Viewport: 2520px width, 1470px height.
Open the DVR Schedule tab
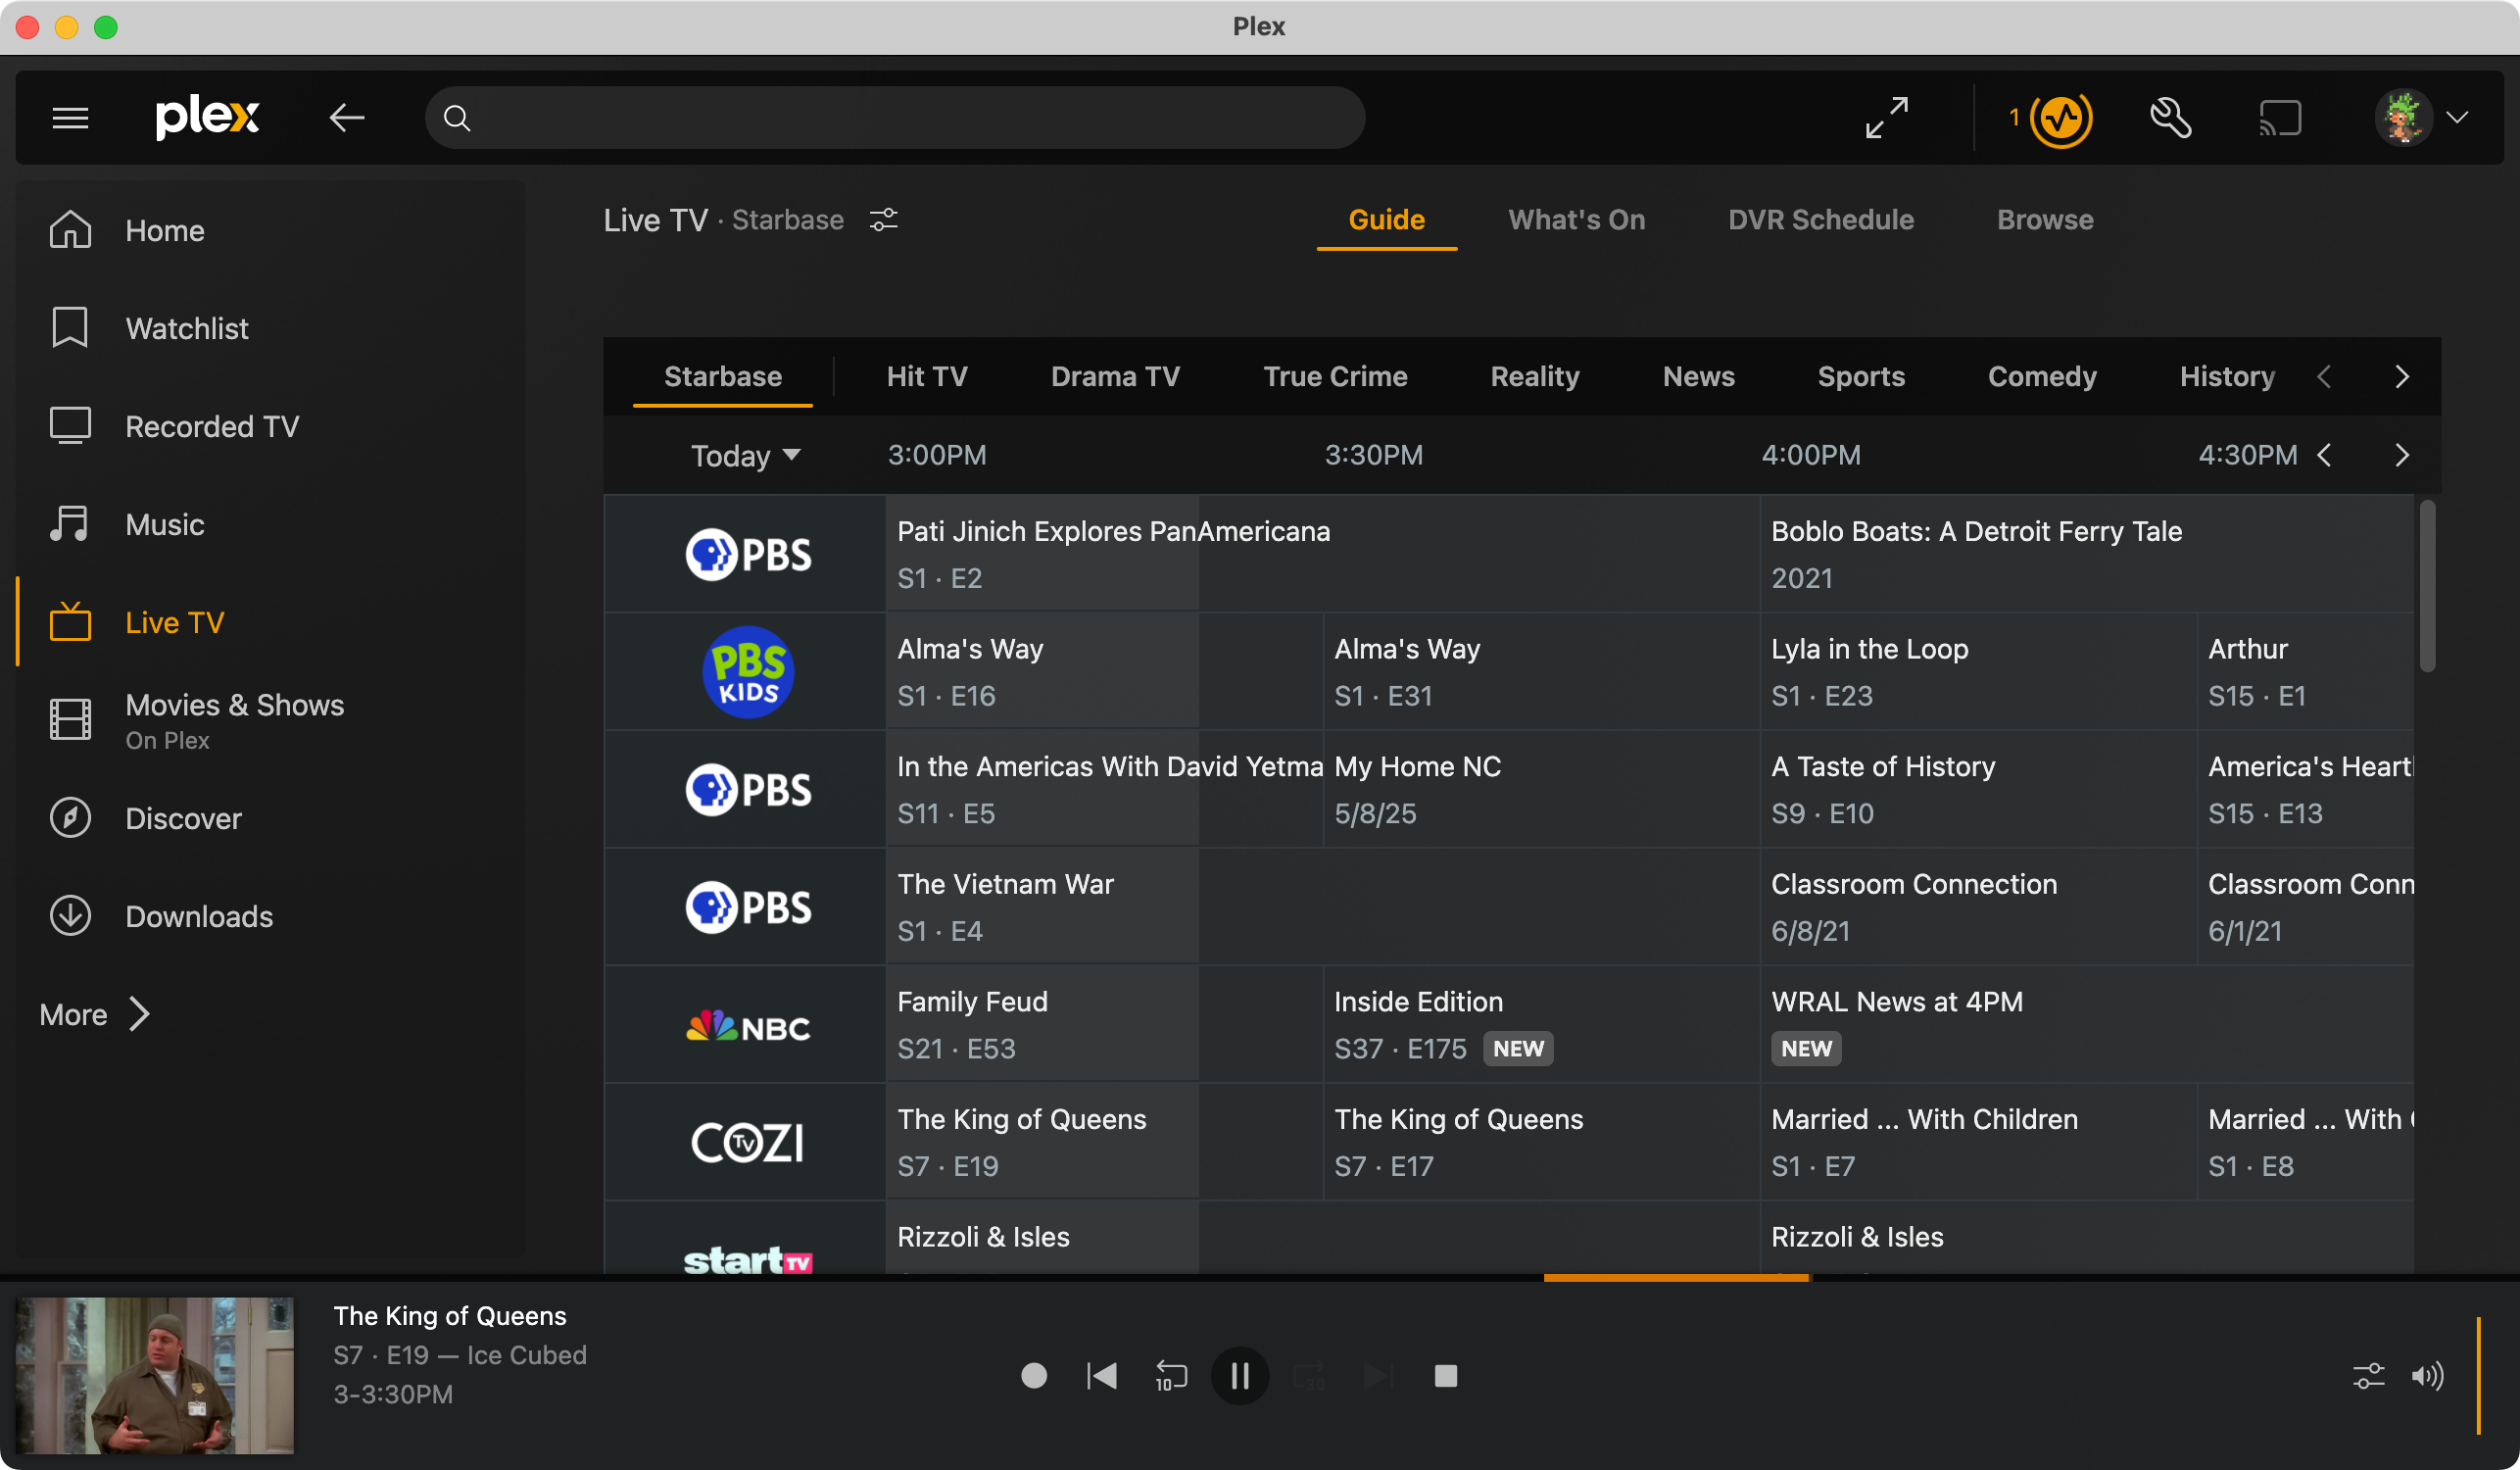pos(1820,220)
